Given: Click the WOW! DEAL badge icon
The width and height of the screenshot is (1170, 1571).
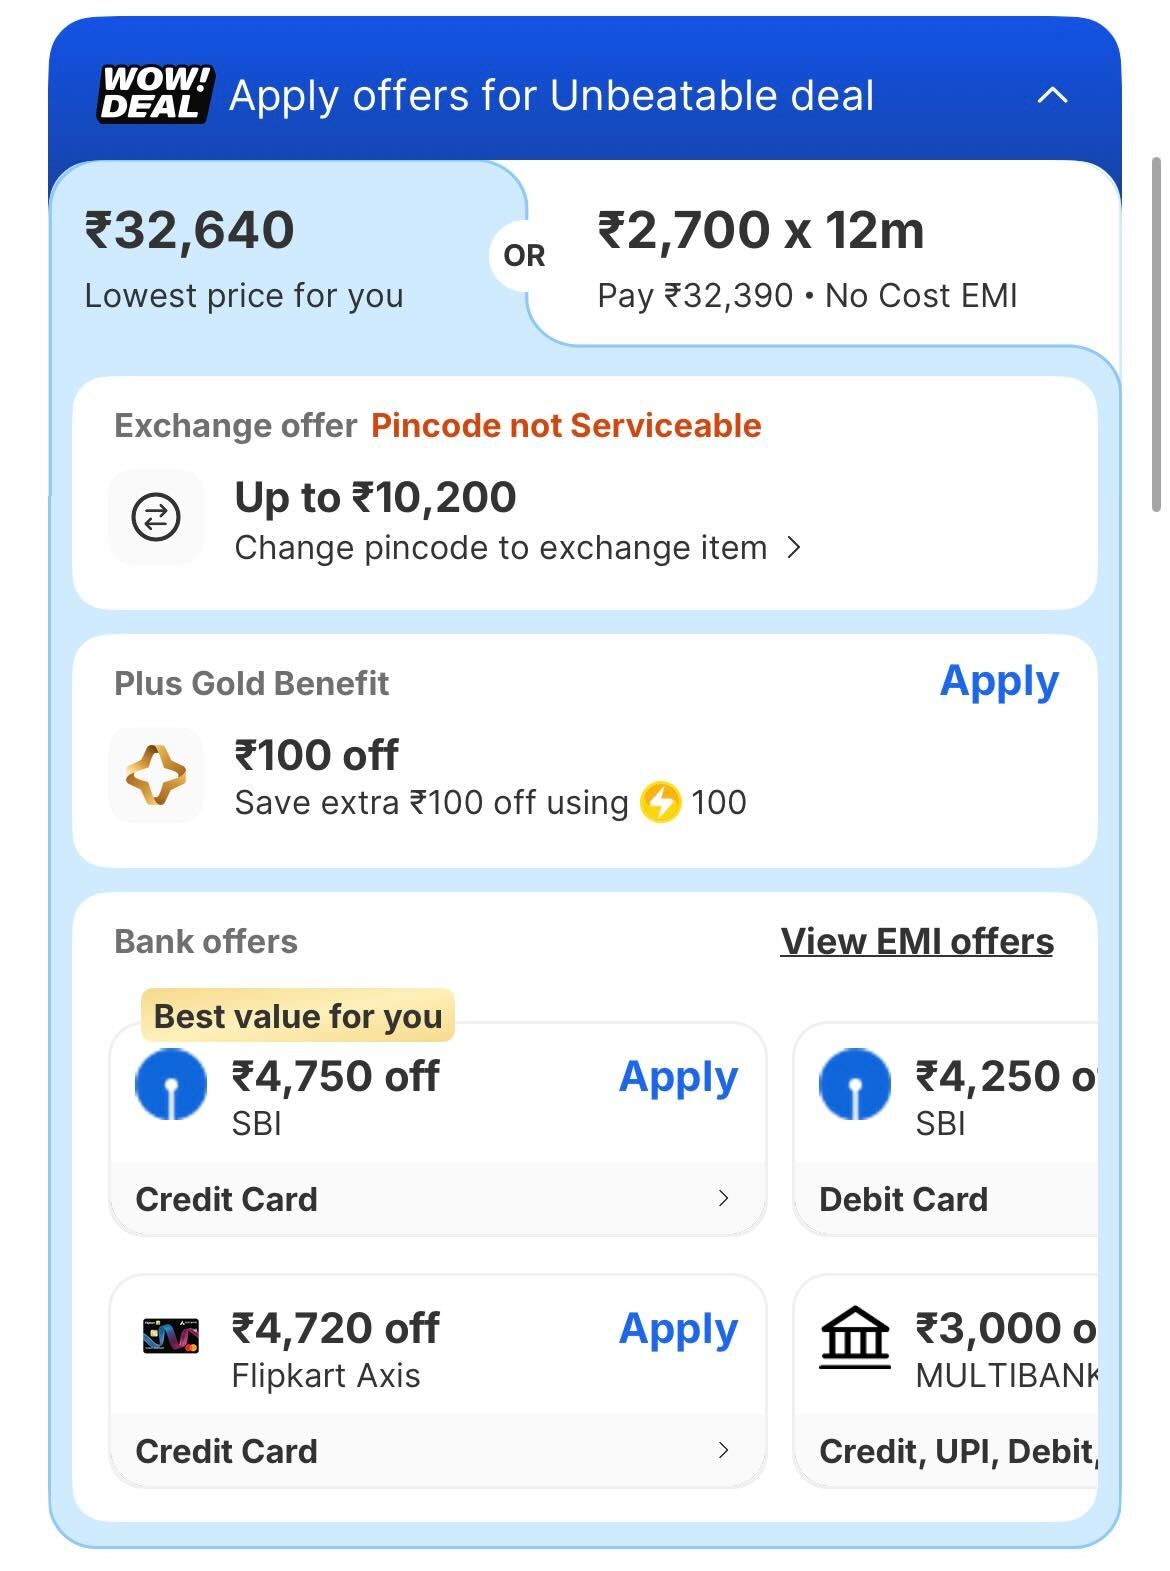Looking at the screenshot, I should pos(155,94).
